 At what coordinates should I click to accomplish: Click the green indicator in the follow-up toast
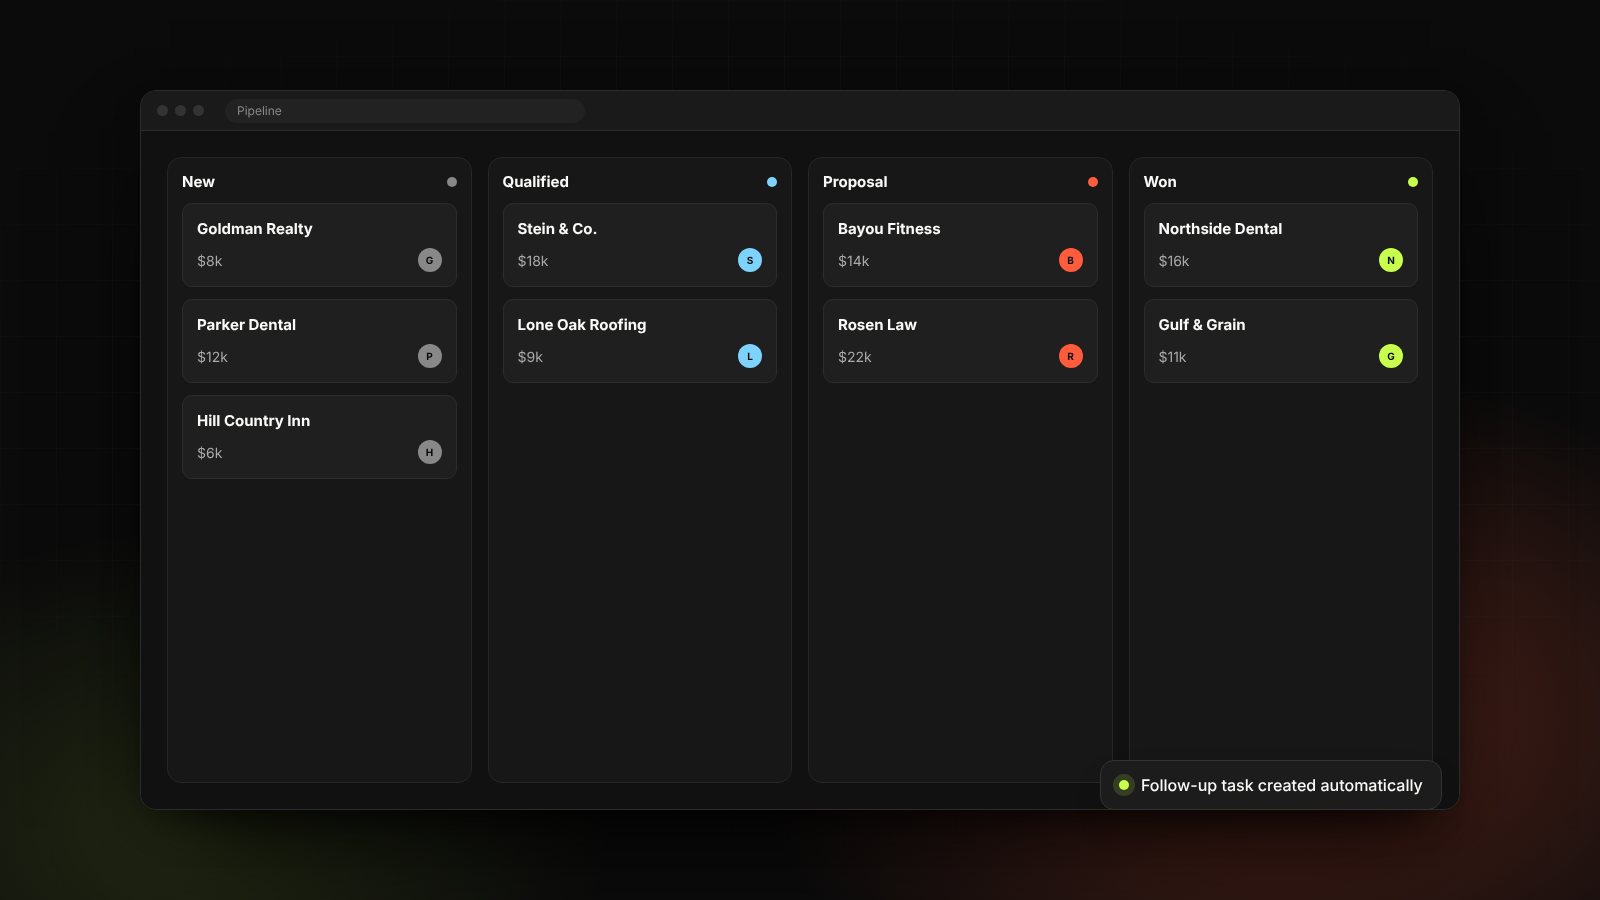(1124, 785)
